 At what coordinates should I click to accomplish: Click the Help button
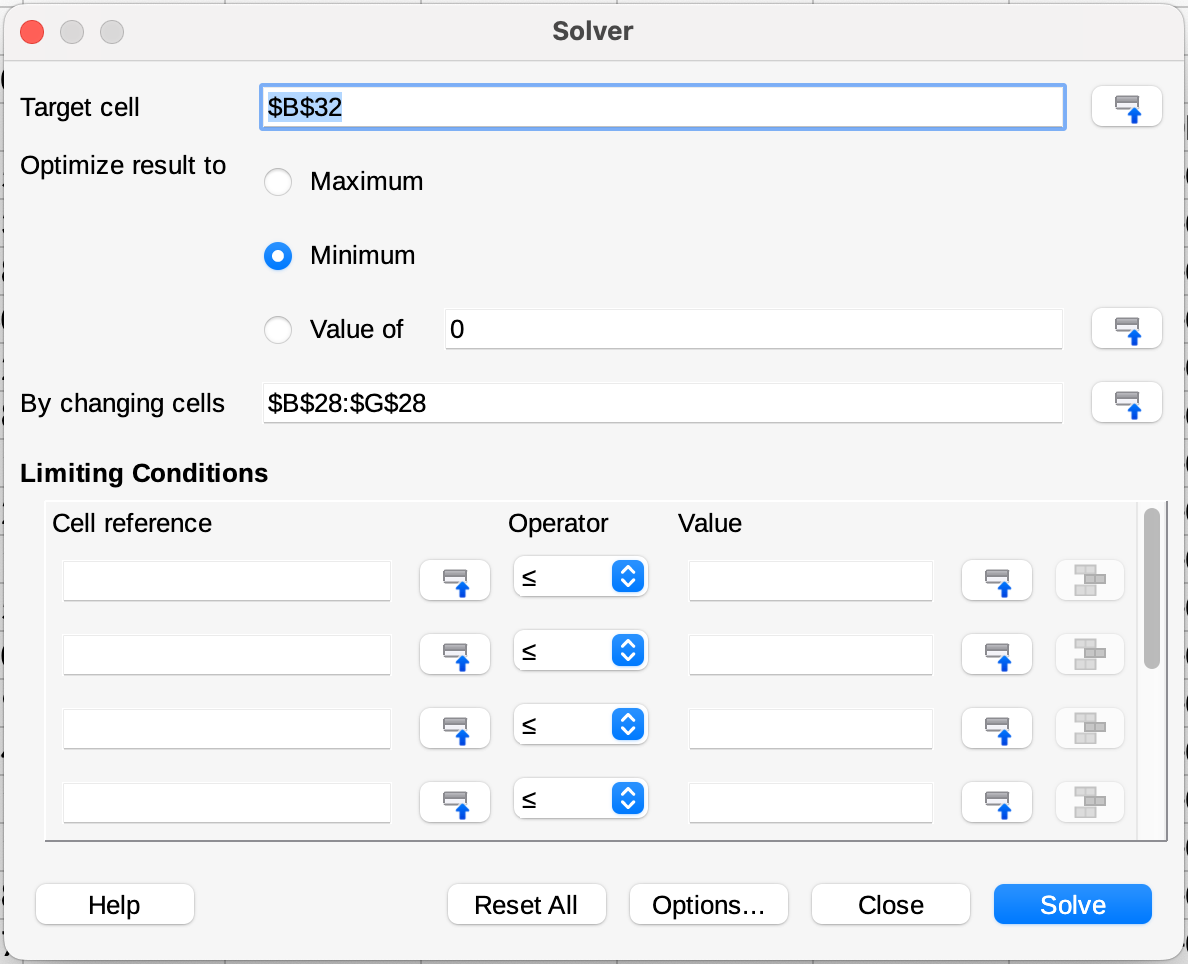(x=114, y=905)
